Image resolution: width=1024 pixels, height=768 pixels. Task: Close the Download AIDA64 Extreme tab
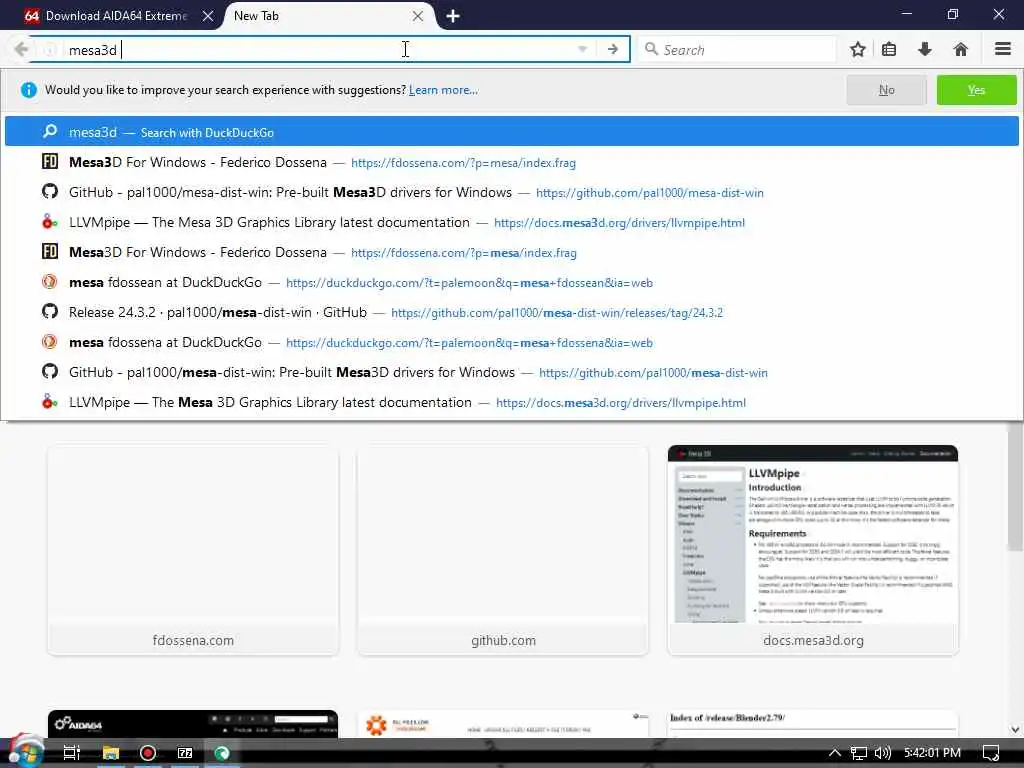208,16
